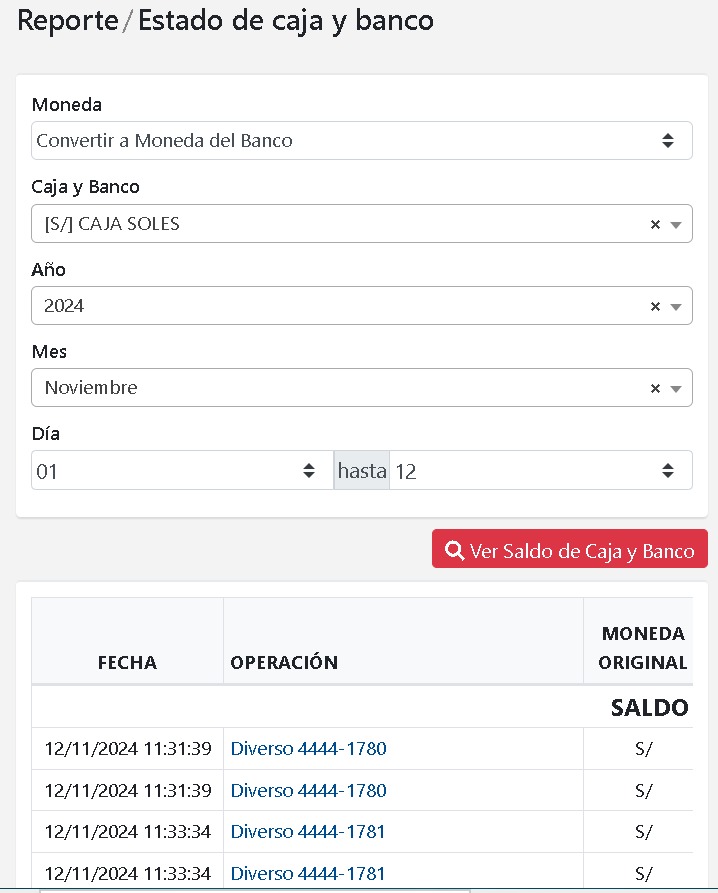Viewport: 718px width, 893px height.
Task: Click the Reporte breadcrumb link
Action: pyautogui.click(x=68, y=21)
